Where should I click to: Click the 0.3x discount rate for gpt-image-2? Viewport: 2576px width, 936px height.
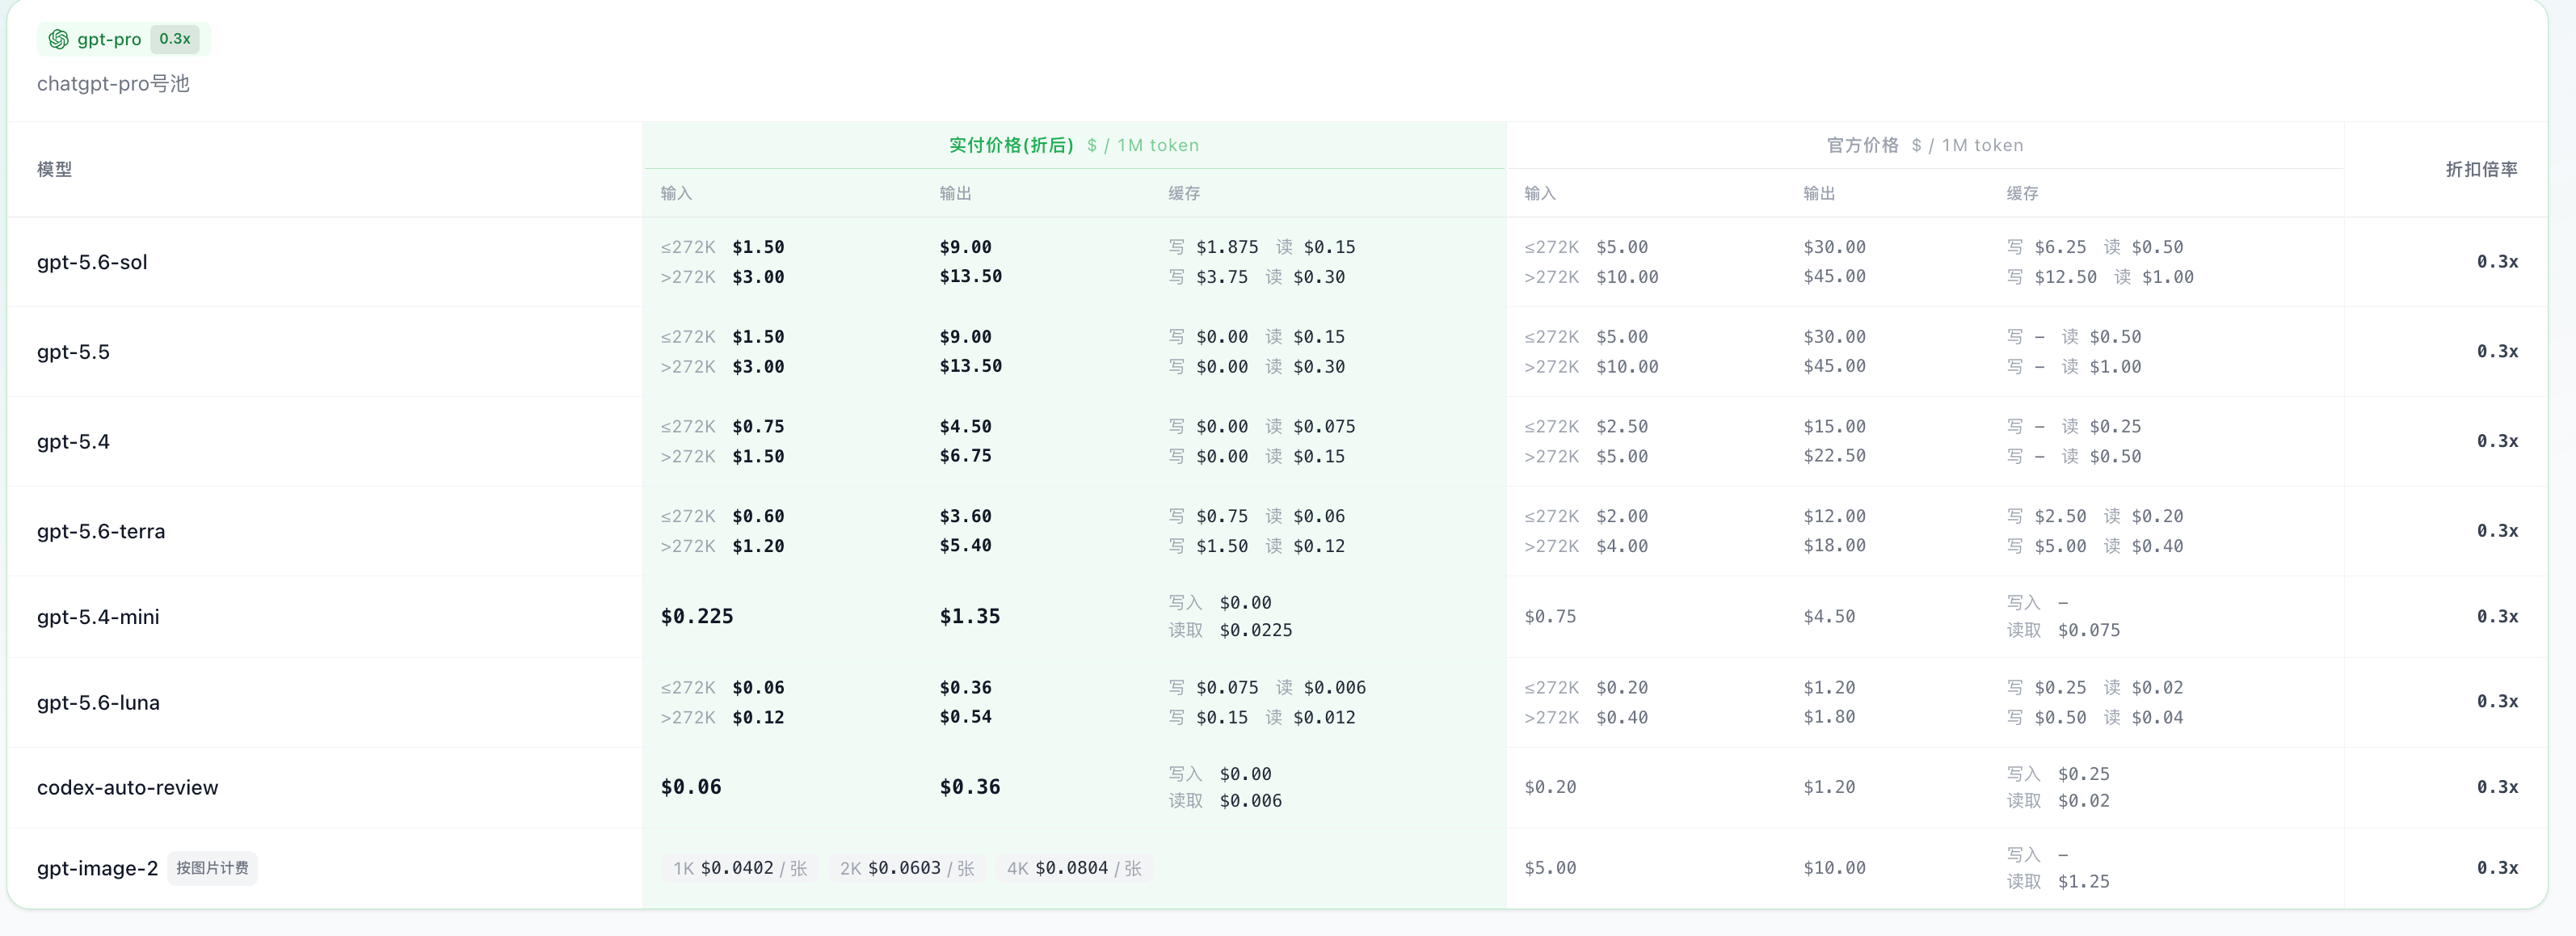coord(2497,868)
